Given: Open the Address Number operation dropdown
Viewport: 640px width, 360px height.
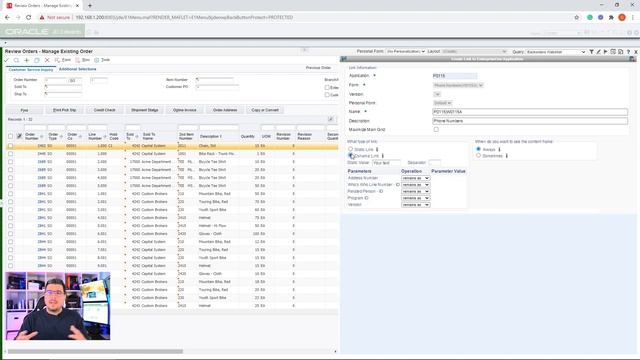Looking at the screenshot, I should click(x=415, y=178).
